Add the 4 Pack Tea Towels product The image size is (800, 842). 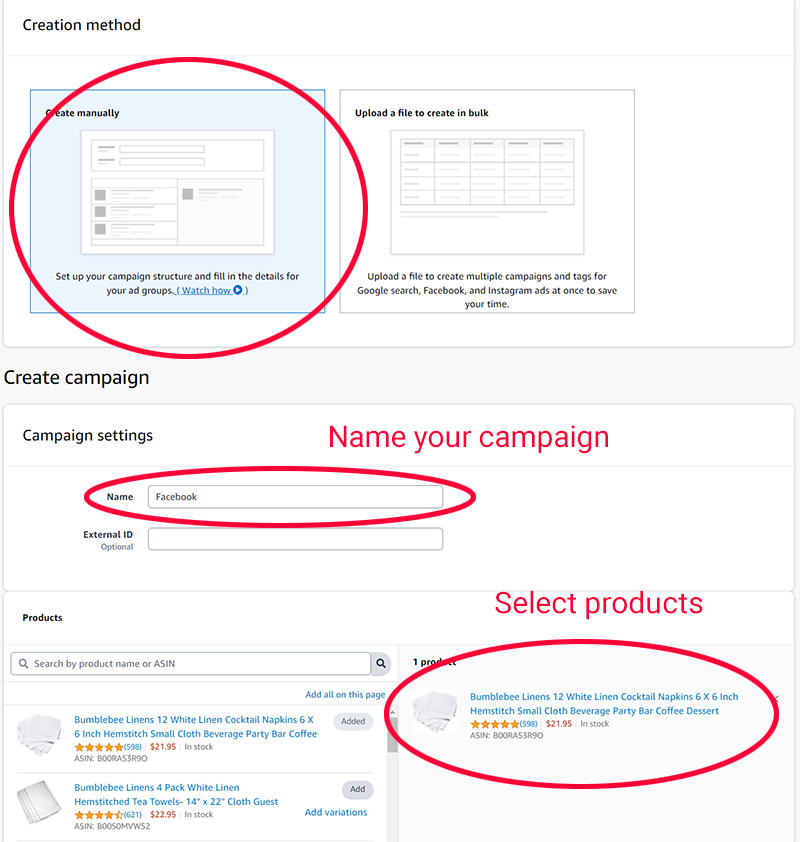click(x=357, y=789)
